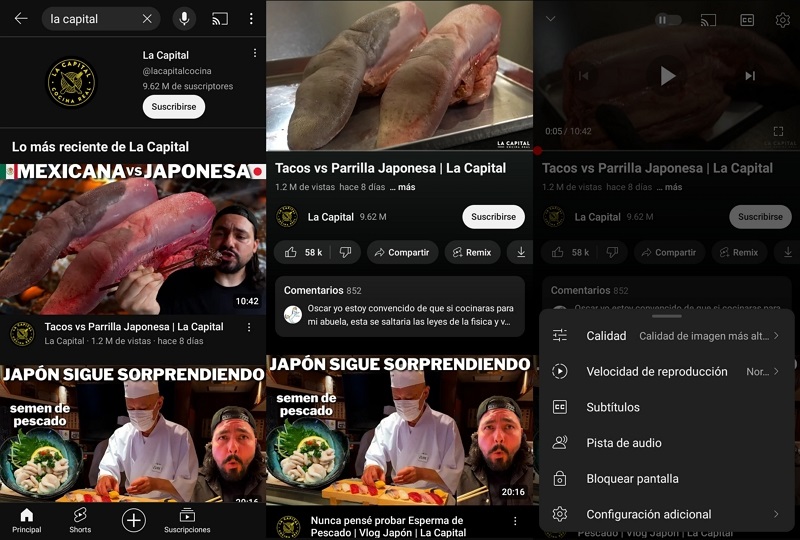Image resolution: width=800 pixels, height=540 pixels.
Task: Tap the bottom sheet drag handle
Action: tap(666, 316)
